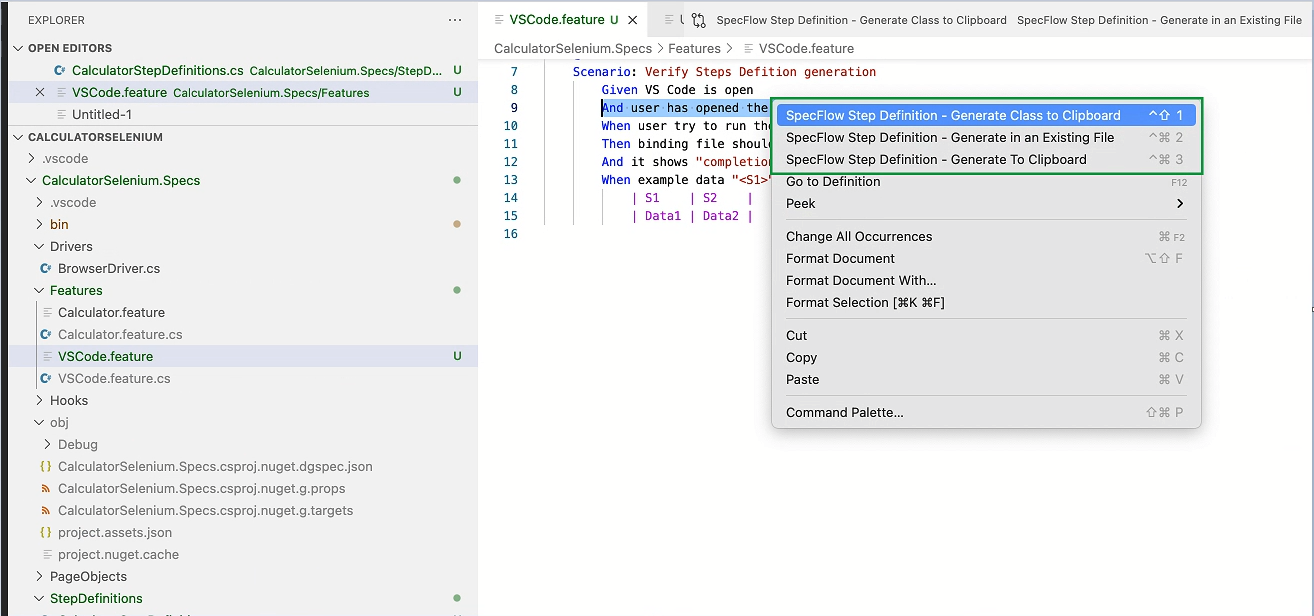
Task: Click CalculatorSelenium.Specs breadcrumb segment
Action: click(573, 48)
